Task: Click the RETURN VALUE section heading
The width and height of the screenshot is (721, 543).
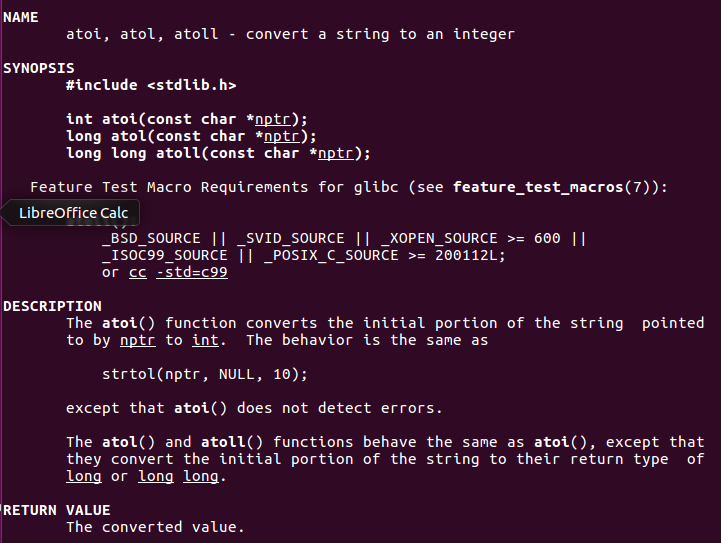Action: point(56,510)
